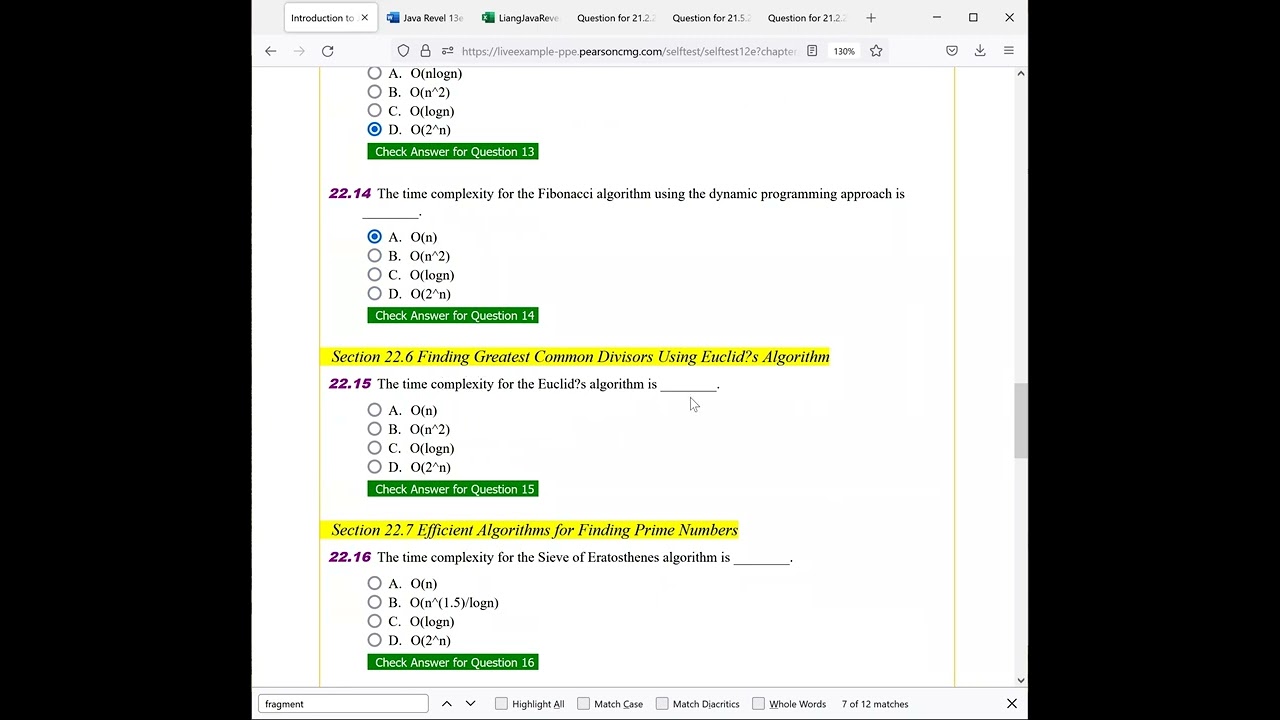This screenshot has height=720, width=1280.
Task: Open the Firefox application menu
Action: 1008,51
